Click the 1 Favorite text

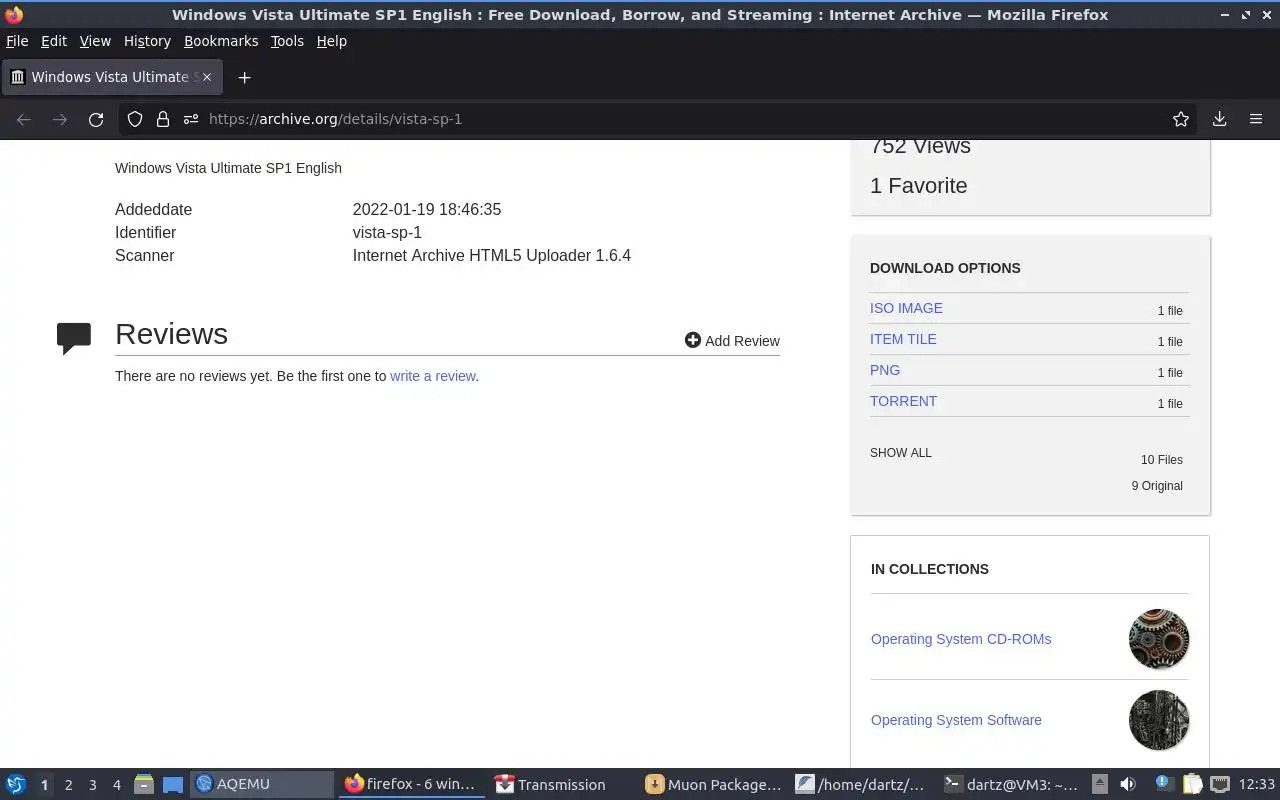point(919,185)
